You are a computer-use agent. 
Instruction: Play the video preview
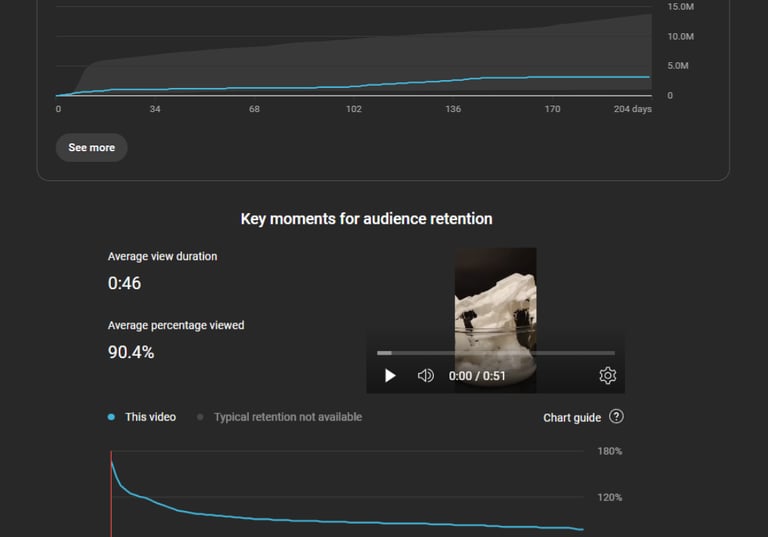(x=390, y=376)
